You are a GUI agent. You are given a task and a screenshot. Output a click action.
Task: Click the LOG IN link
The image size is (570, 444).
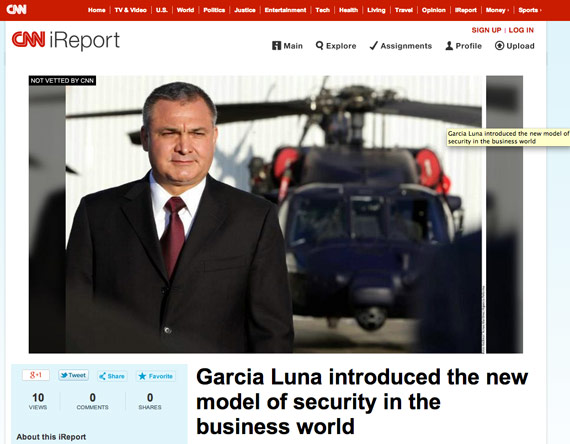[x=521, y=30]
